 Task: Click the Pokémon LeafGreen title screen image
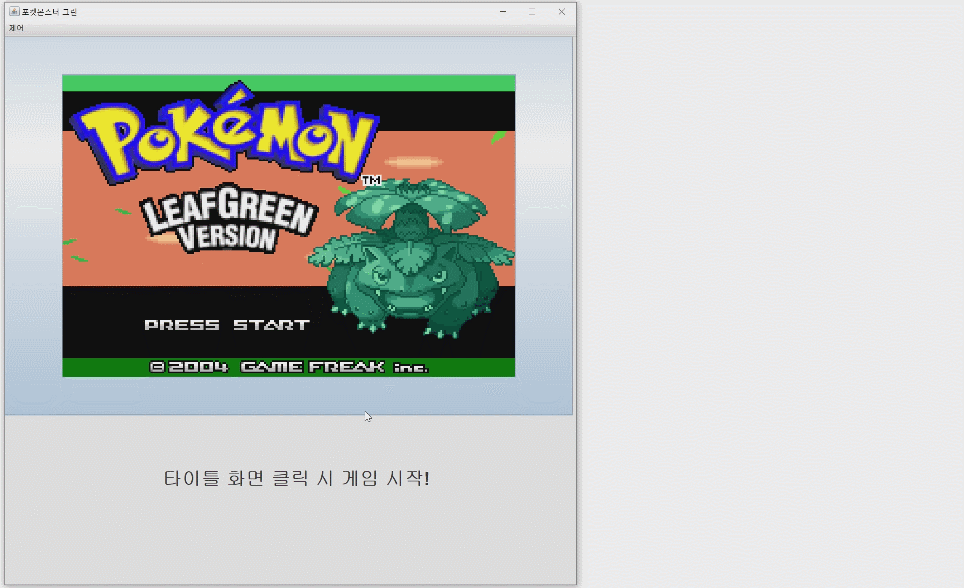point(288,226)
